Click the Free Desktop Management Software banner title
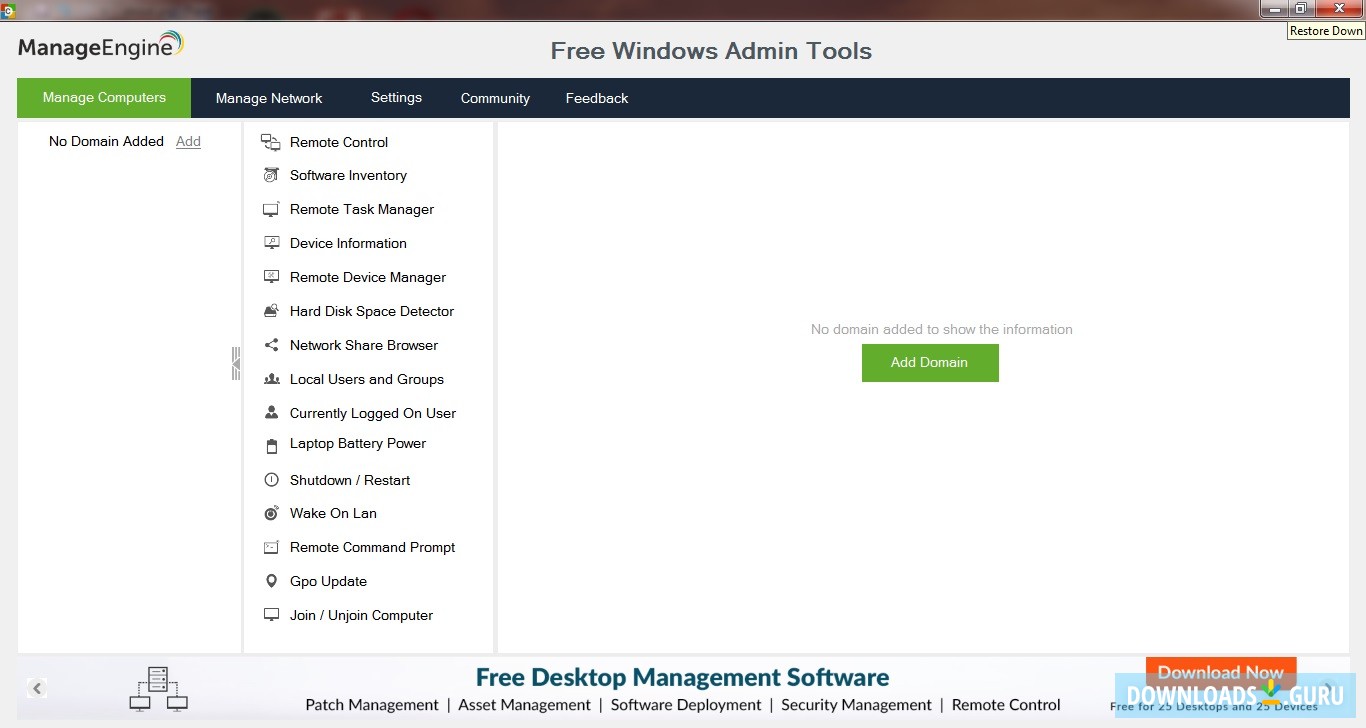Viewport: 1366px width, 728px height. [682, 677]
